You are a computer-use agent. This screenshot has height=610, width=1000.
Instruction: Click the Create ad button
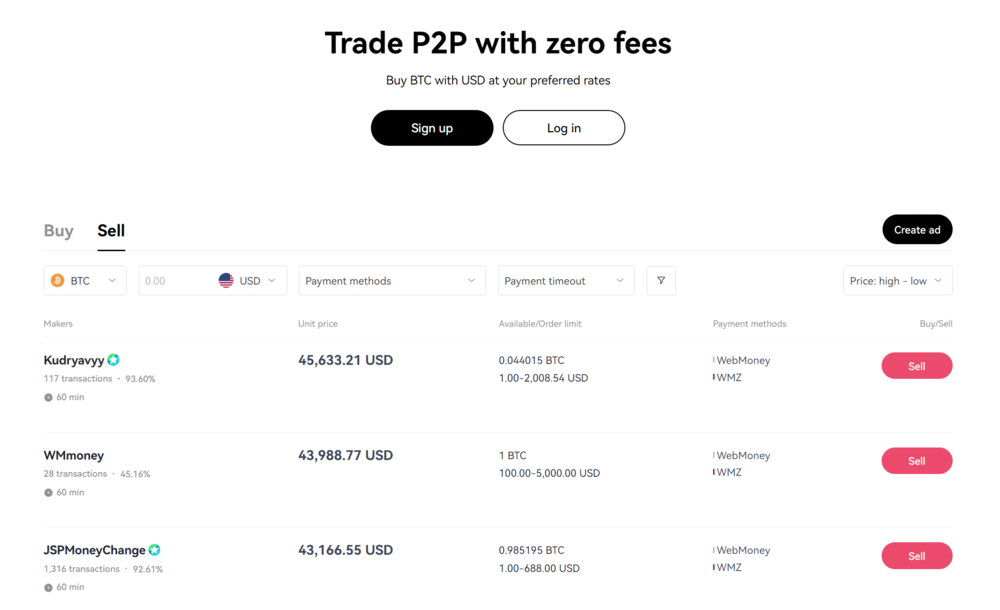(917, 229)
